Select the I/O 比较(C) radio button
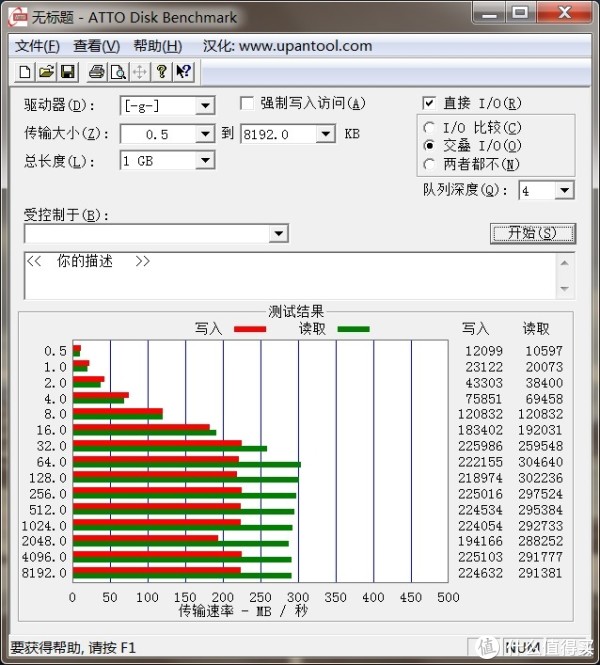The width and height of the screenshot is (600, 665). pos(429,127)
